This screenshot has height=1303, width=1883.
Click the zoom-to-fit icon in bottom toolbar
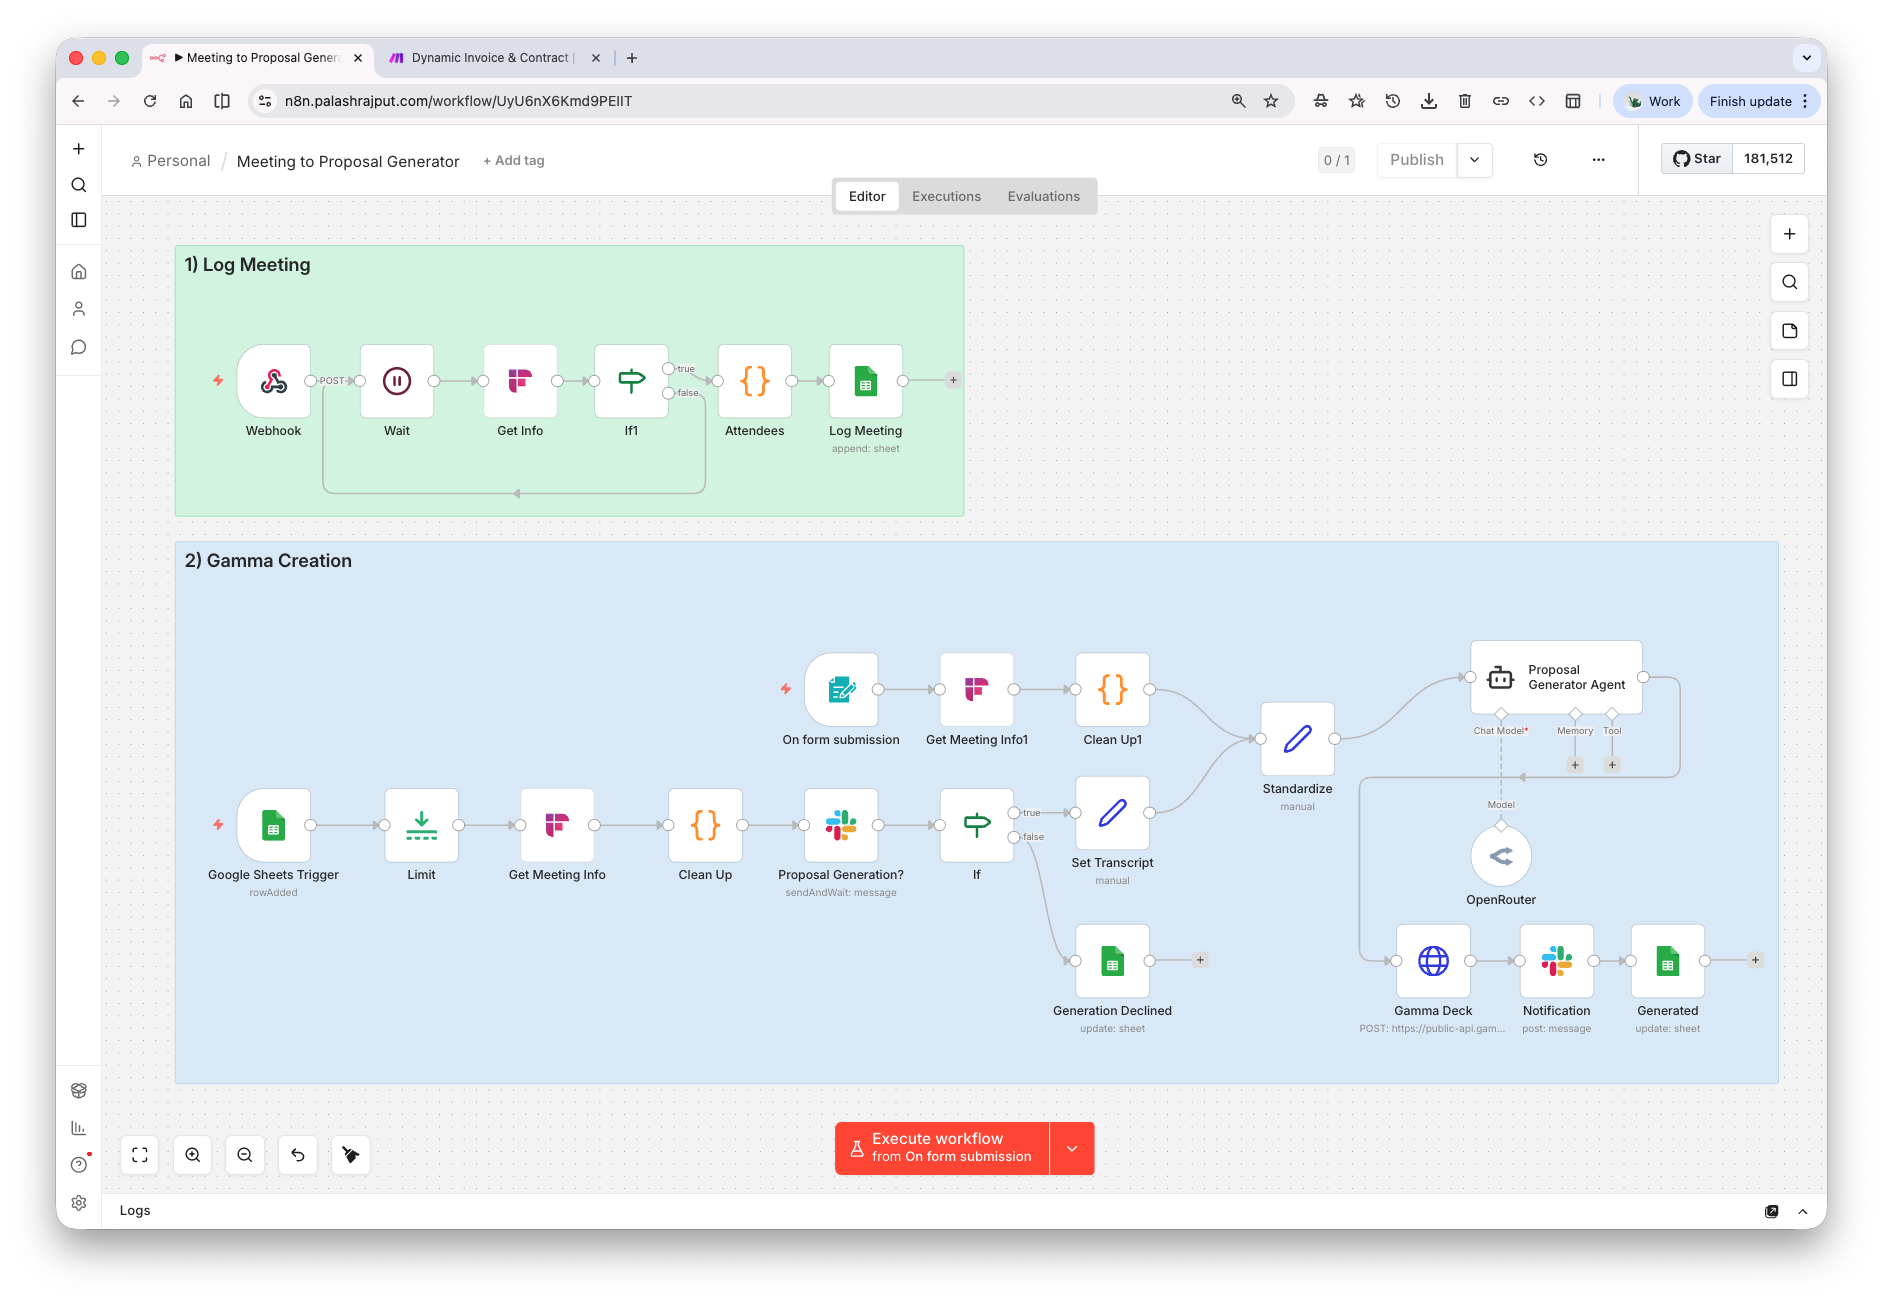coord(139,1155)
